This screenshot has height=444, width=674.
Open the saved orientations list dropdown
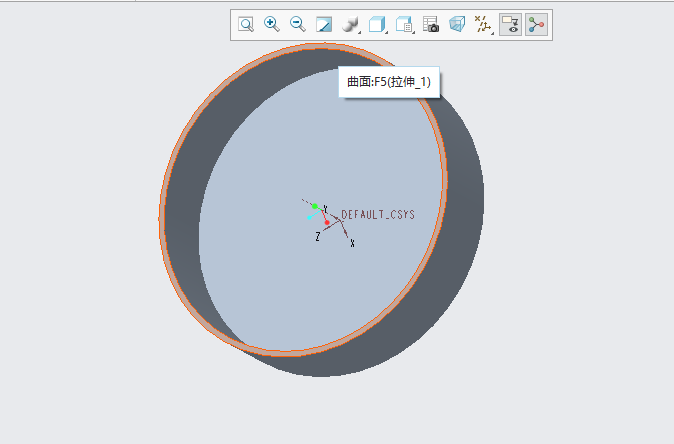(404, 24)
